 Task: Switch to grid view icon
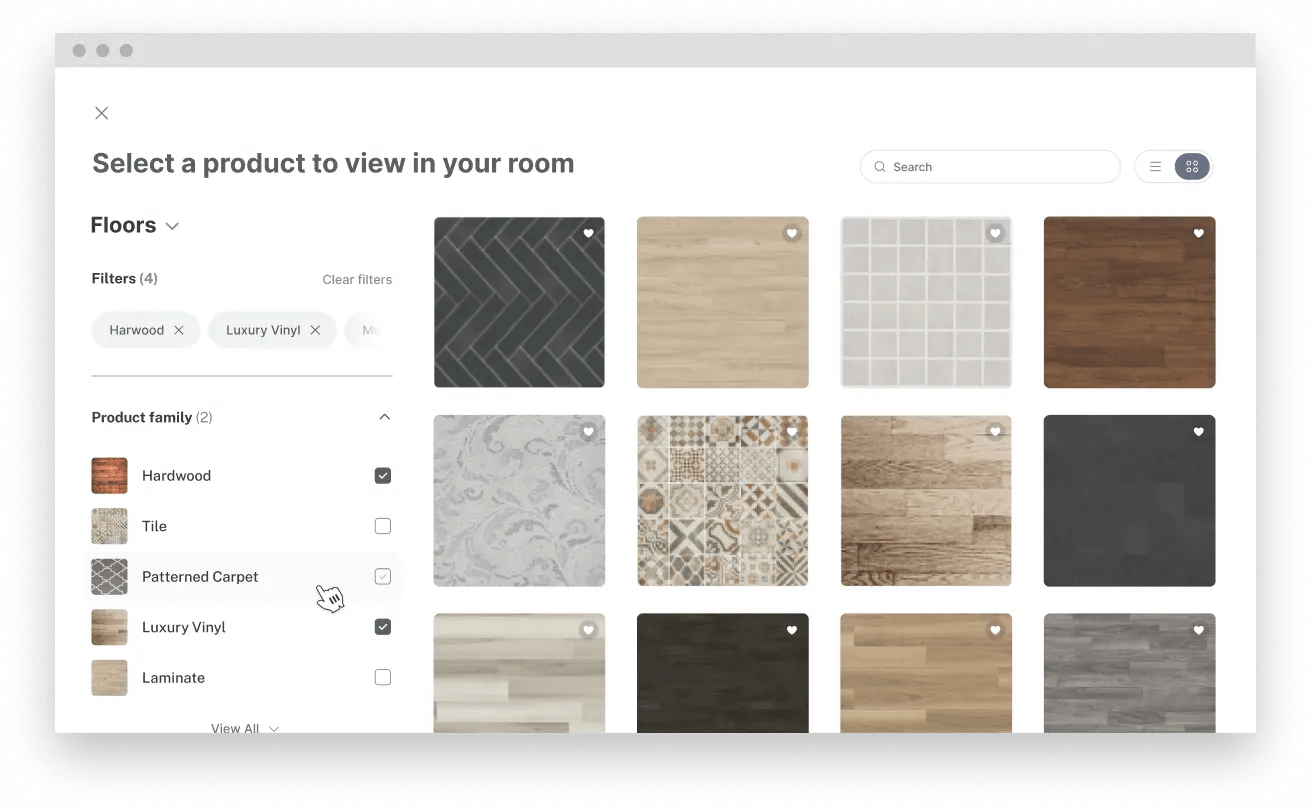(1192, 167)
